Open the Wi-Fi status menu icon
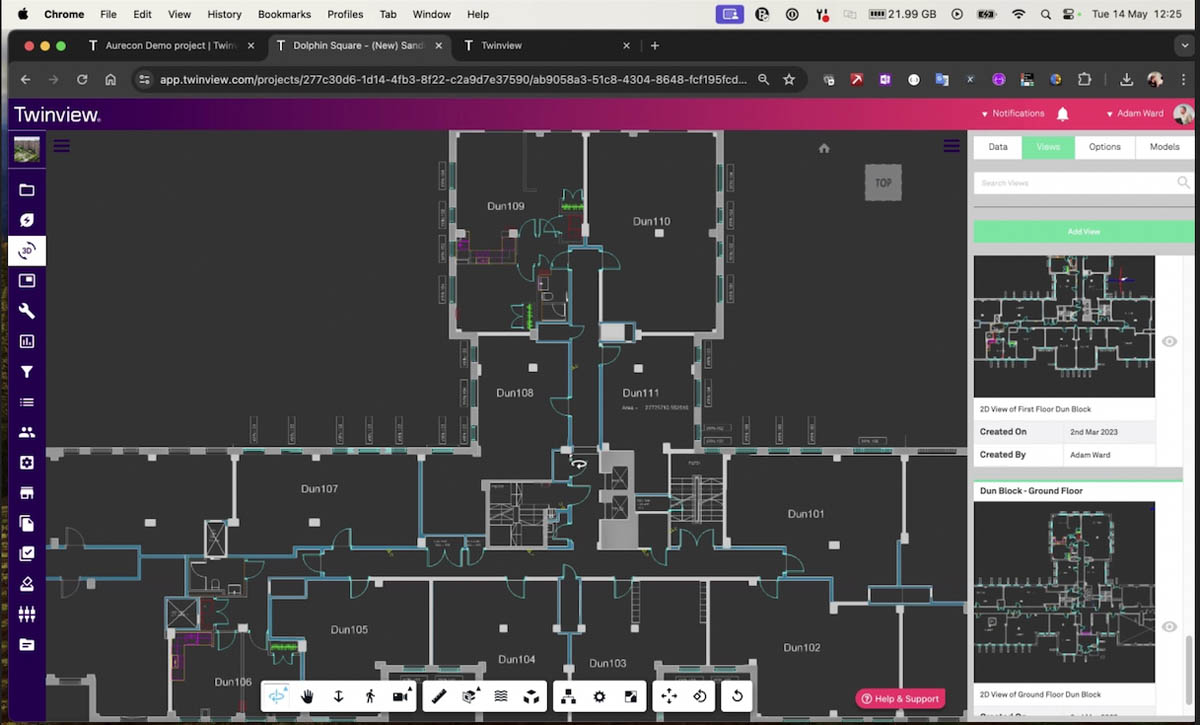Screen dimensions: 1200x725 pos(1019,15)
